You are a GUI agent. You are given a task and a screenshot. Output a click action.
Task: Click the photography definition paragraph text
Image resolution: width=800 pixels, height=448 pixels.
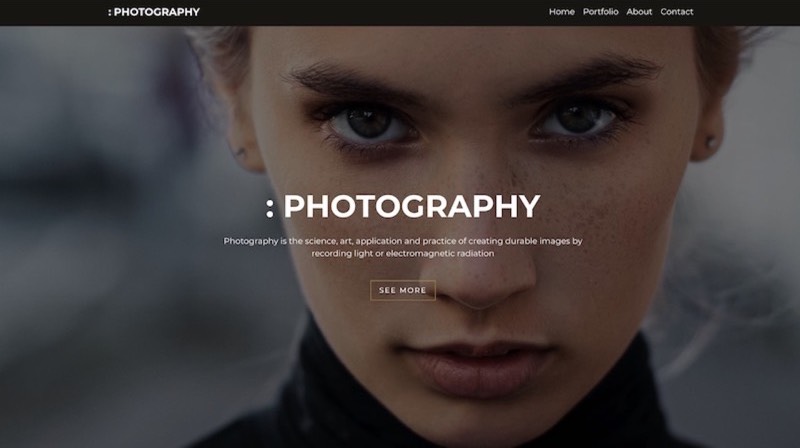[x=403, y=247]
